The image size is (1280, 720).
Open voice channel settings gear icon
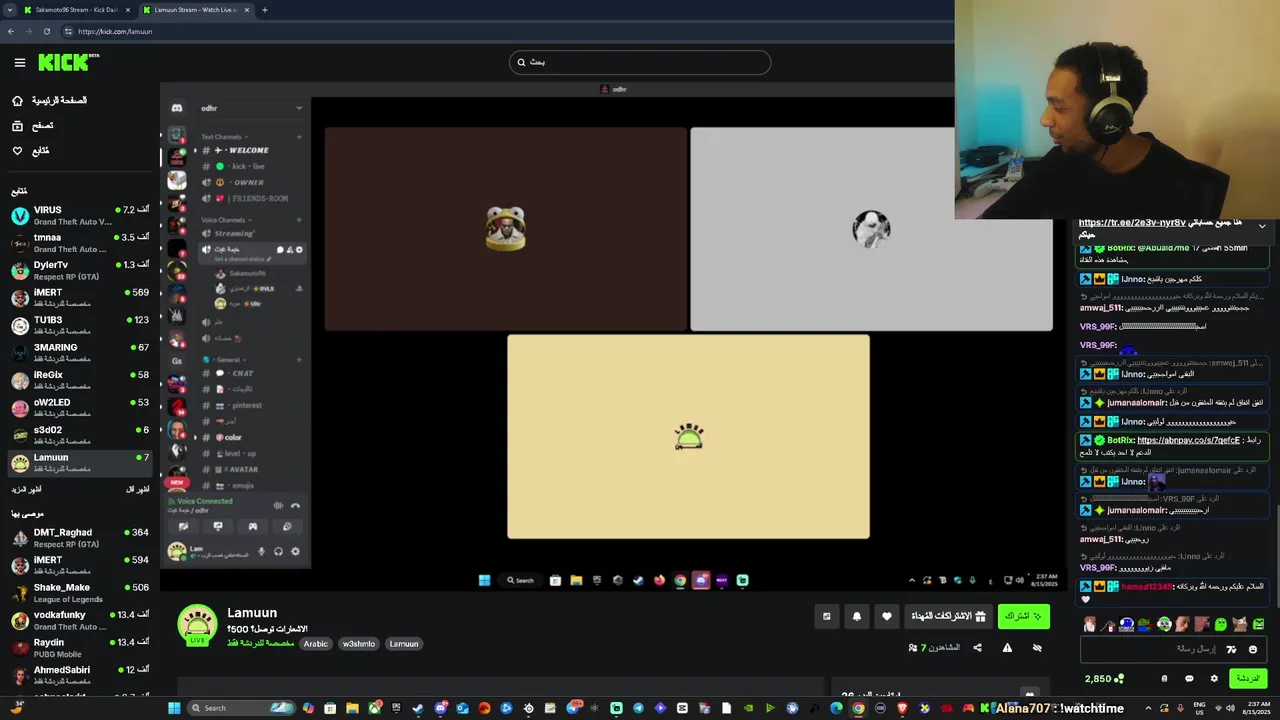(x=299, y=249)
